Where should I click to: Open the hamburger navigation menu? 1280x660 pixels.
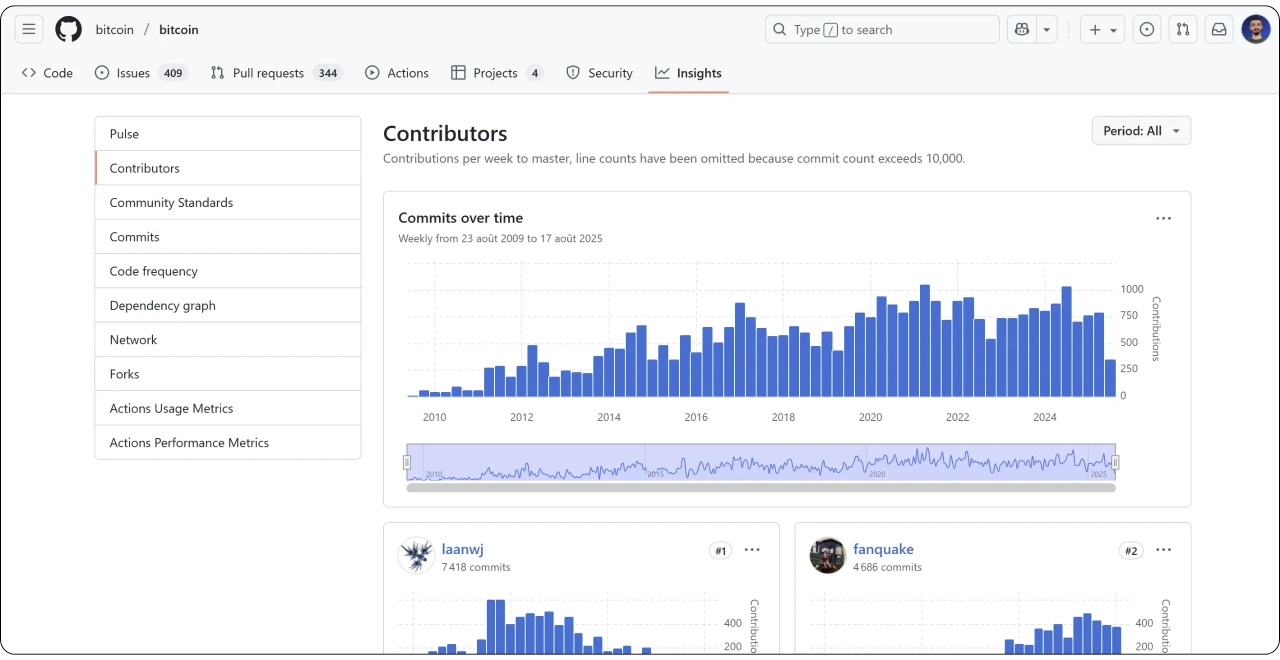point(29,30)
